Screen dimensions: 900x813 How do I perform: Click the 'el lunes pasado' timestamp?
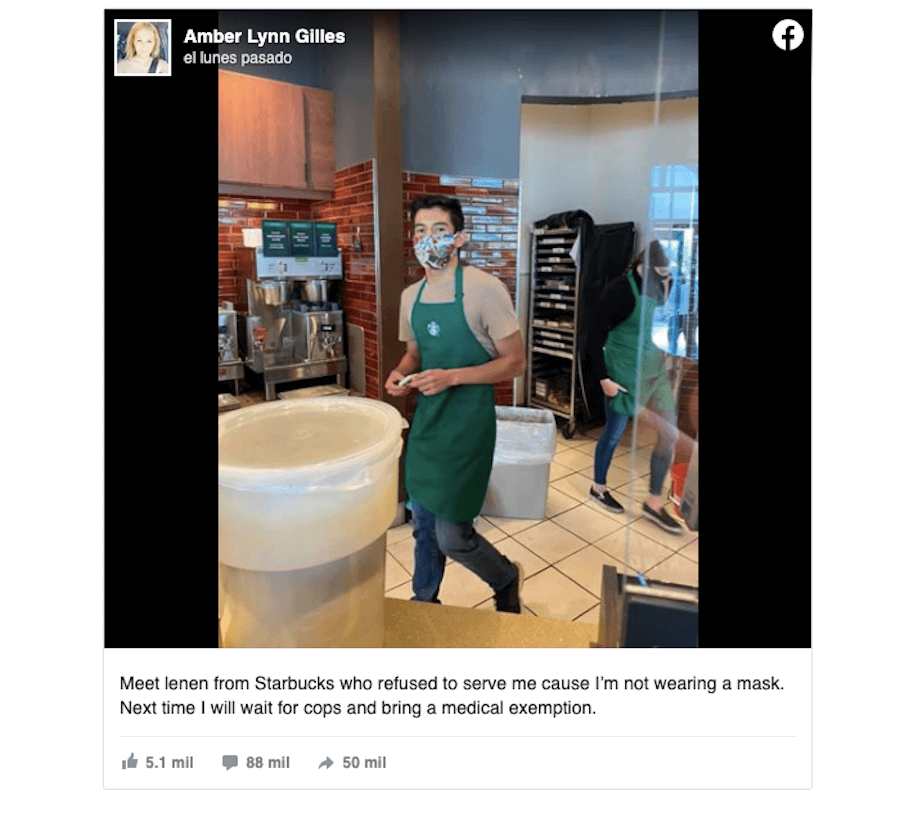(238, 58)
